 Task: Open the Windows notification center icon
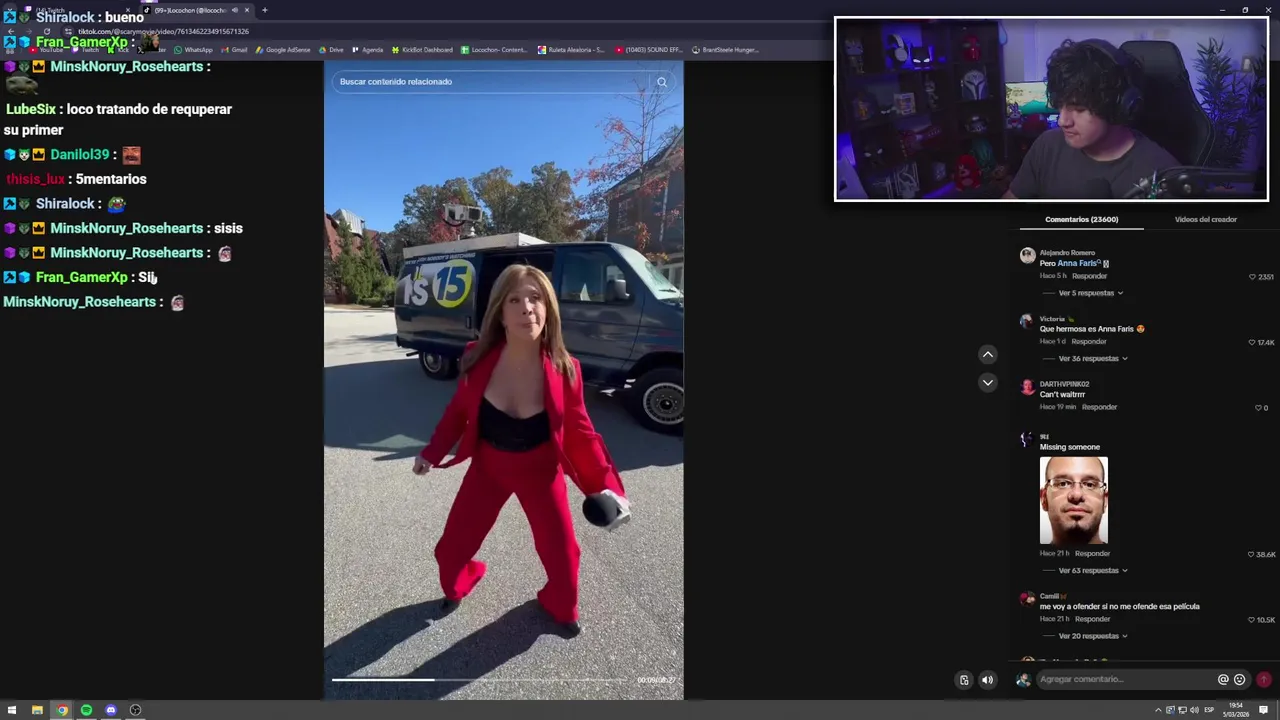(1264, 710)
